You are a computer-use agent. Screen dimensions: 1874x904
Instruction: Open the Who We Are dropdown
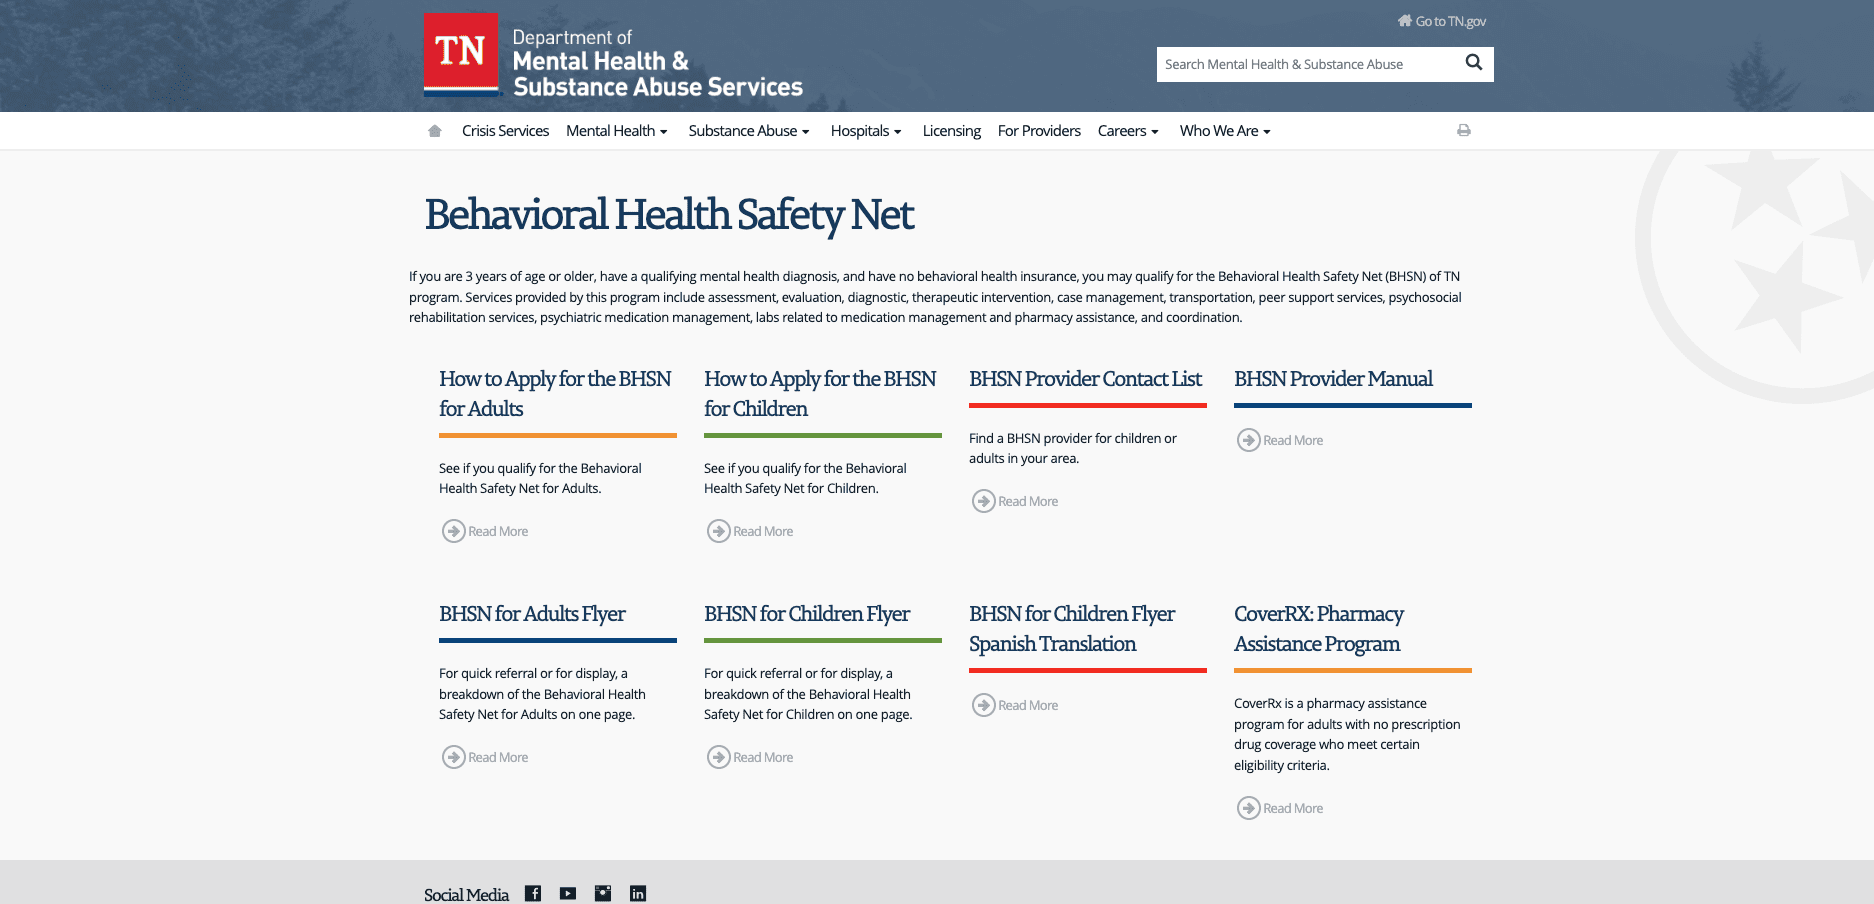[1224, 131]
